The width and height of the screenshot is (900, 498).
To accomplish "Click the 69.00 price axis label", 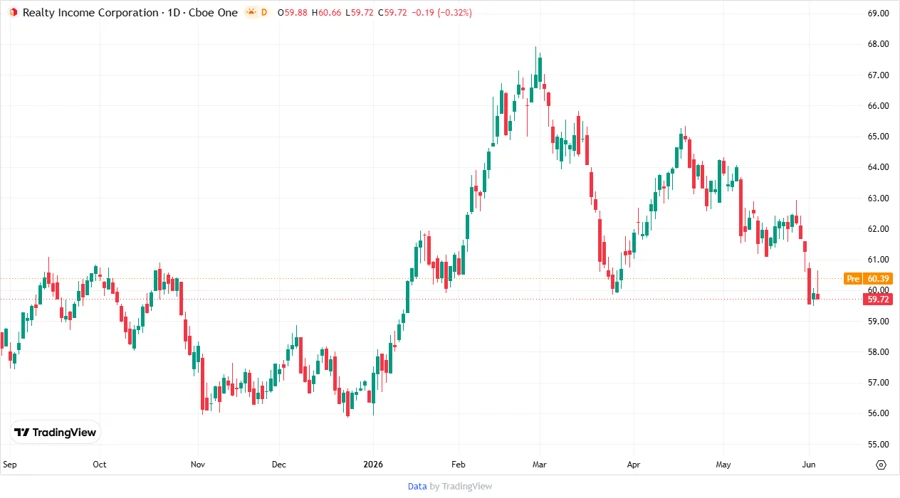I will 878,13.
